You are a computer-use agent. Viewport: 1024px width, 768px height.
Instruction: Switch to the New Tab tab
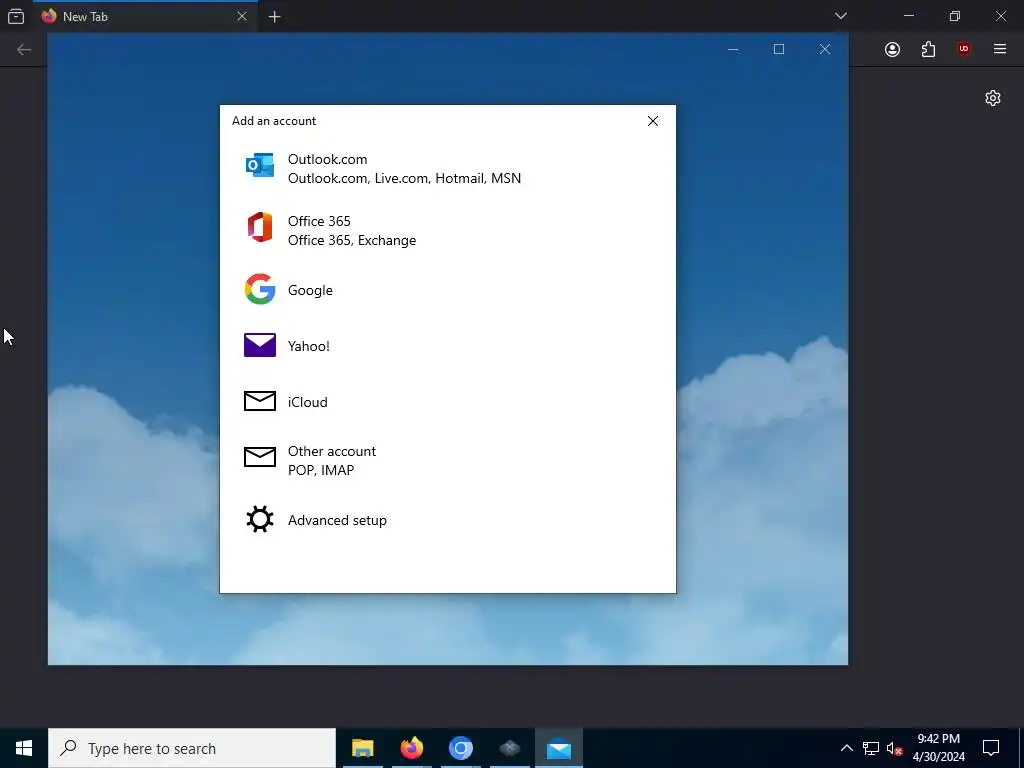pos(145,16)
